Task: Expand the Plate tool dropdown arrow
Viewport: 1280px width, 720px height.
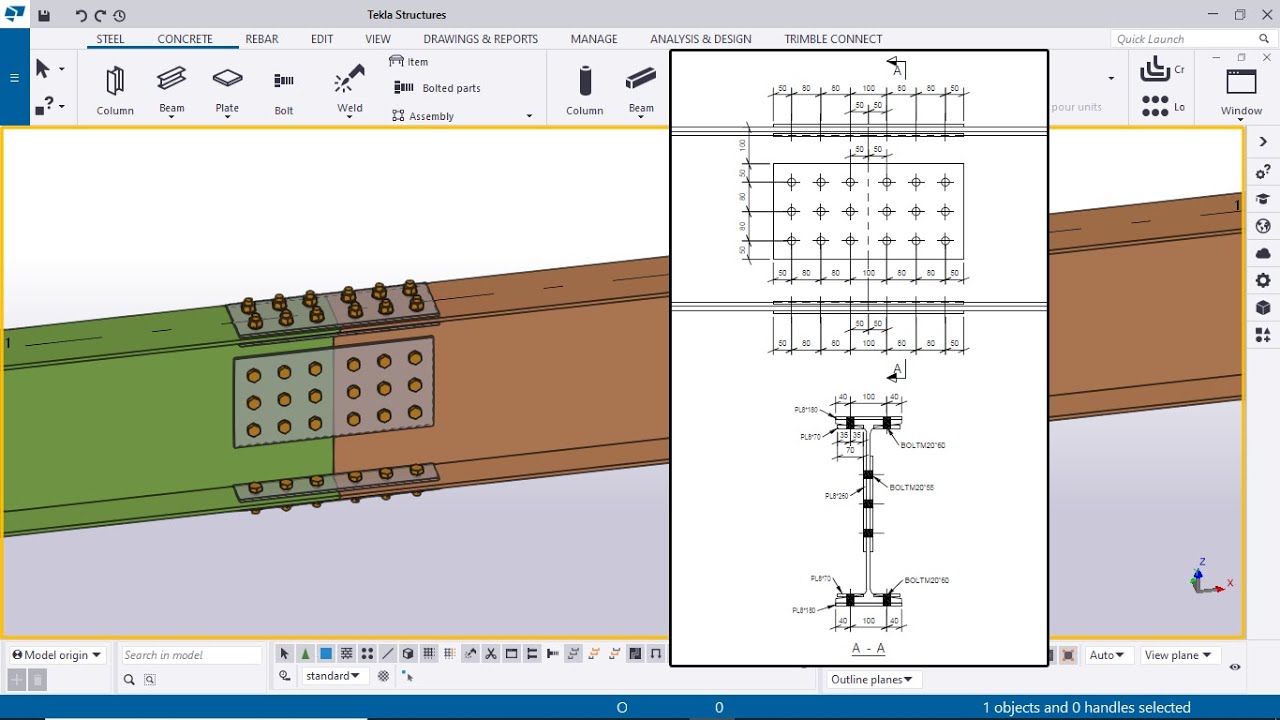Action: point(227,117)
